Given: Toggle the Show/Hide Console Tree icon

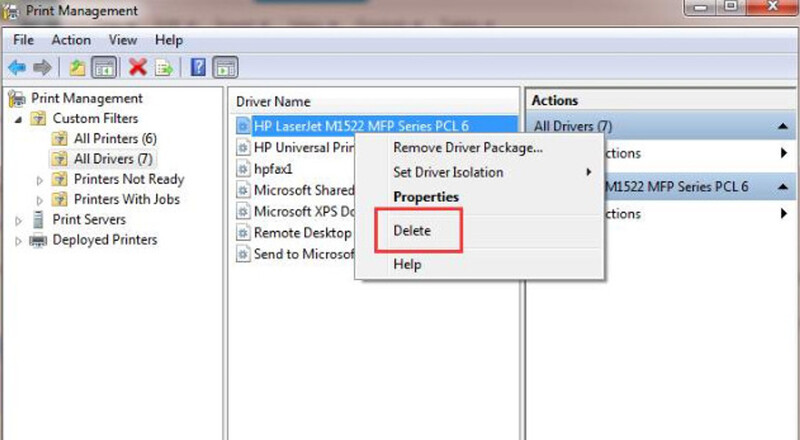Looking at the screenshot, I should click(104, 67).
